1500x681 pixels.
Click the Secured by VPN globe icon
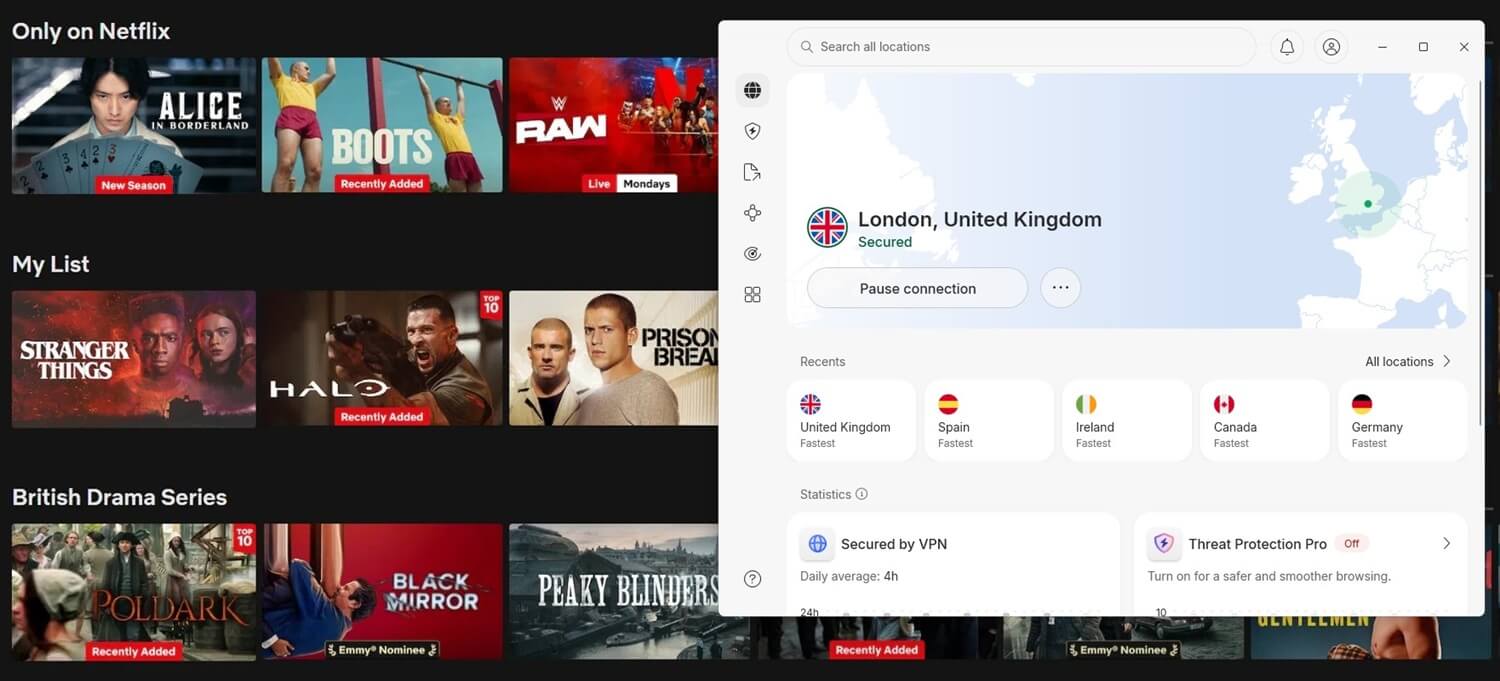pos(817,544)
